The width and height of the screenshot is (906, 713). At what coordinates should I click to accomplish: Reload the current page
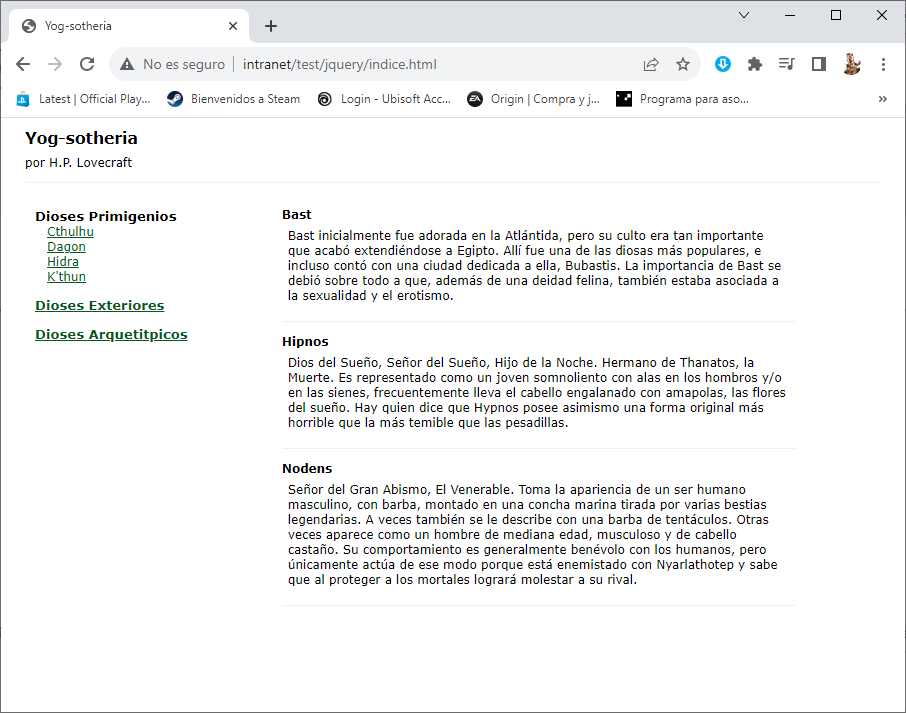[x=87, y=64]
